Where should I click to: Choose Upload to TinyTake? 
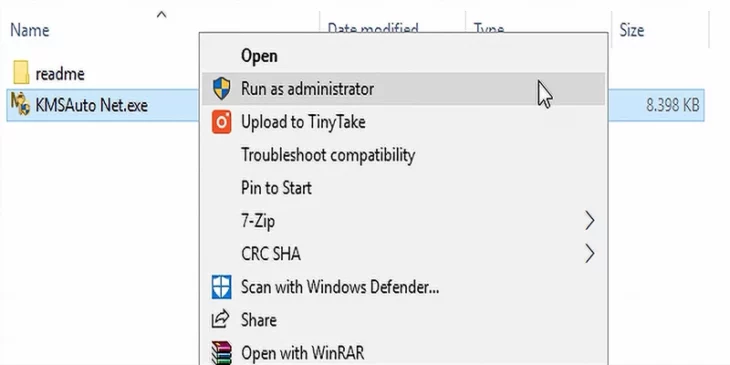click(x=404, y=122)
